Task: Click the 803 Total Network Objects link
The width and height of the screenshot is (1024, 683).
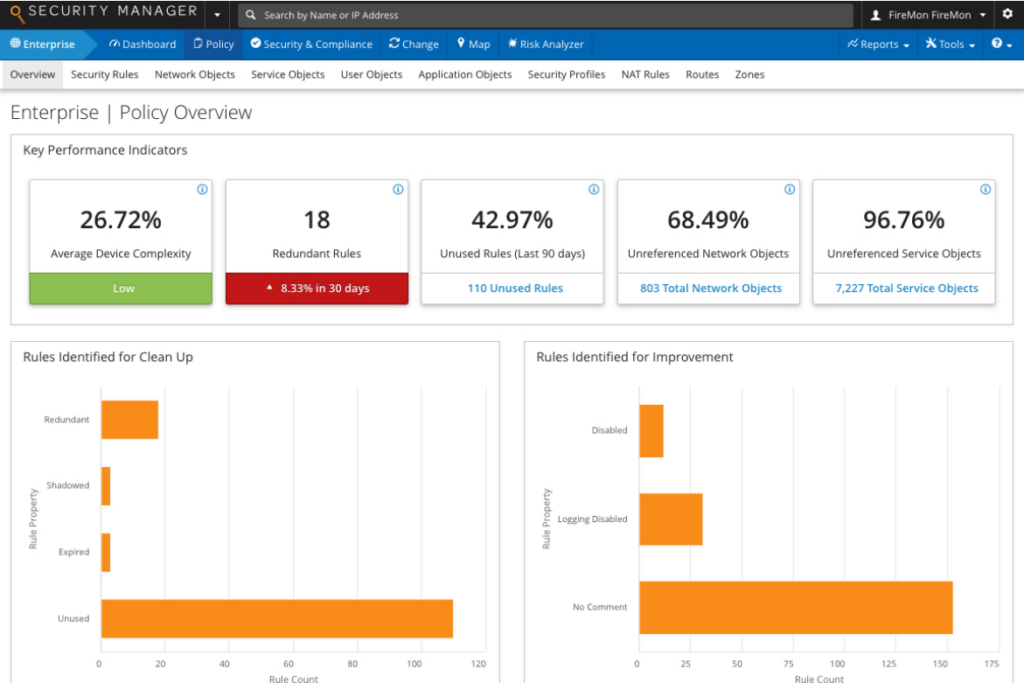Action: [x=708, y=288]
